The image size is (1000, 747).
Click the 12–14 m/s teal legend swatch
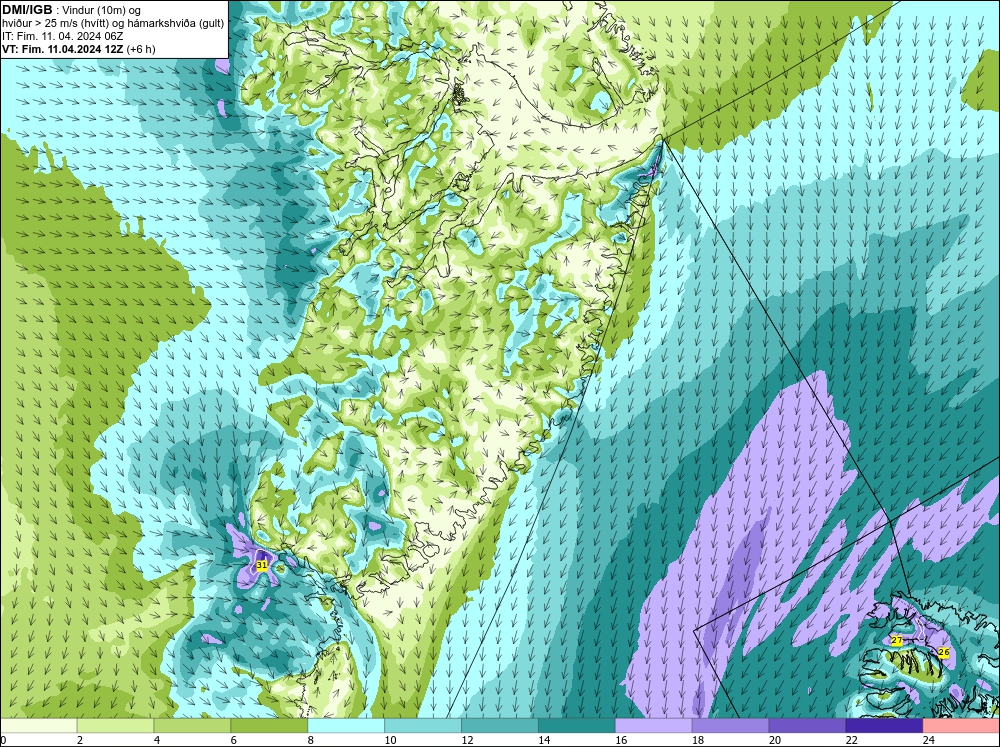[x=500, y=726]
